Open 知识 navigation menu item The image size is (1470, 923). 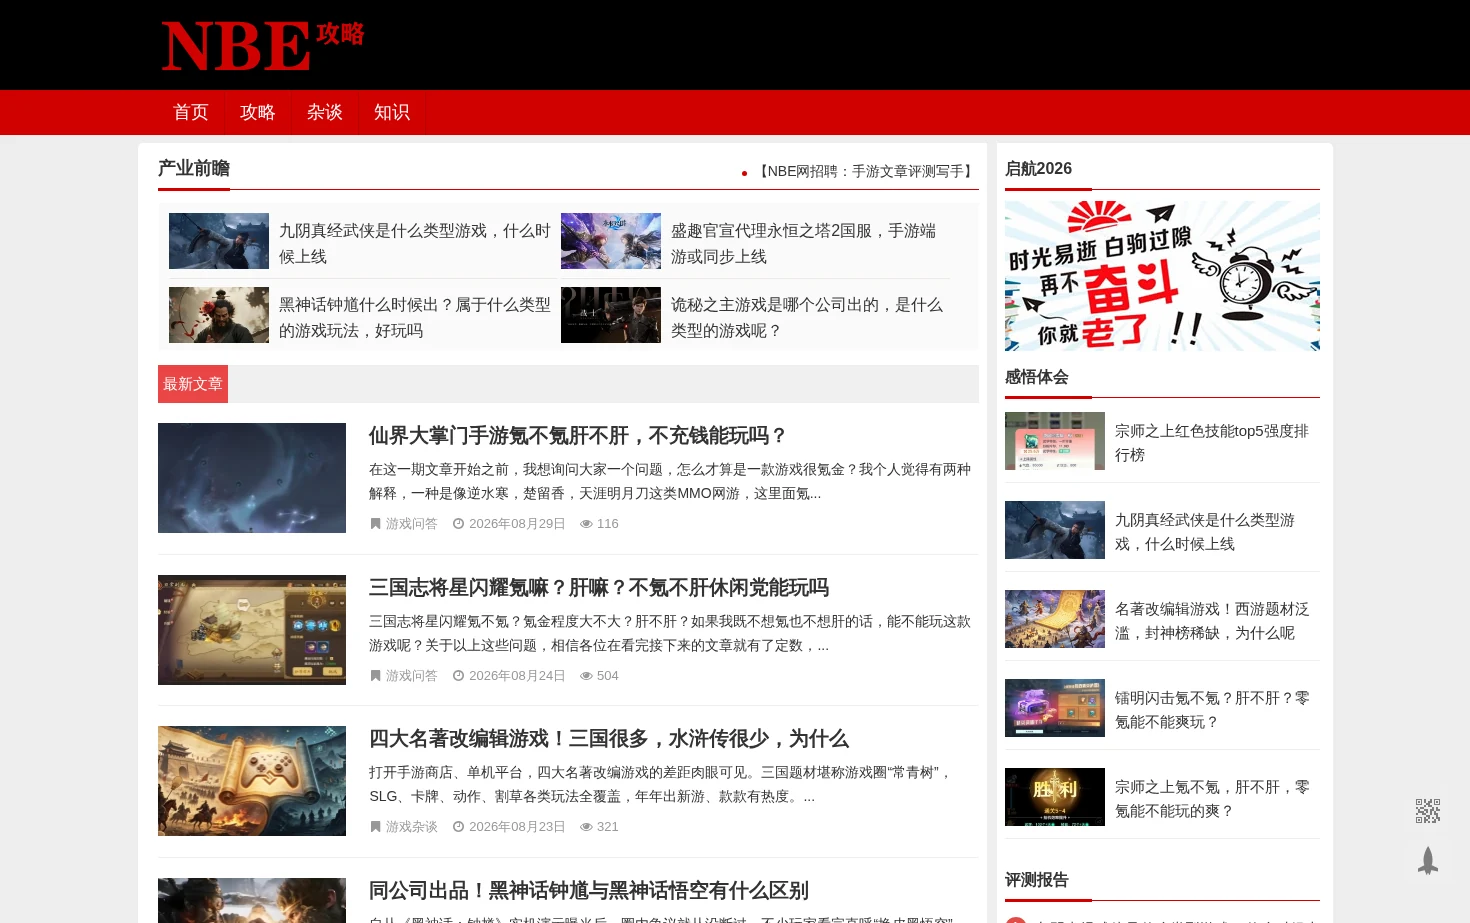coord(392,112)
